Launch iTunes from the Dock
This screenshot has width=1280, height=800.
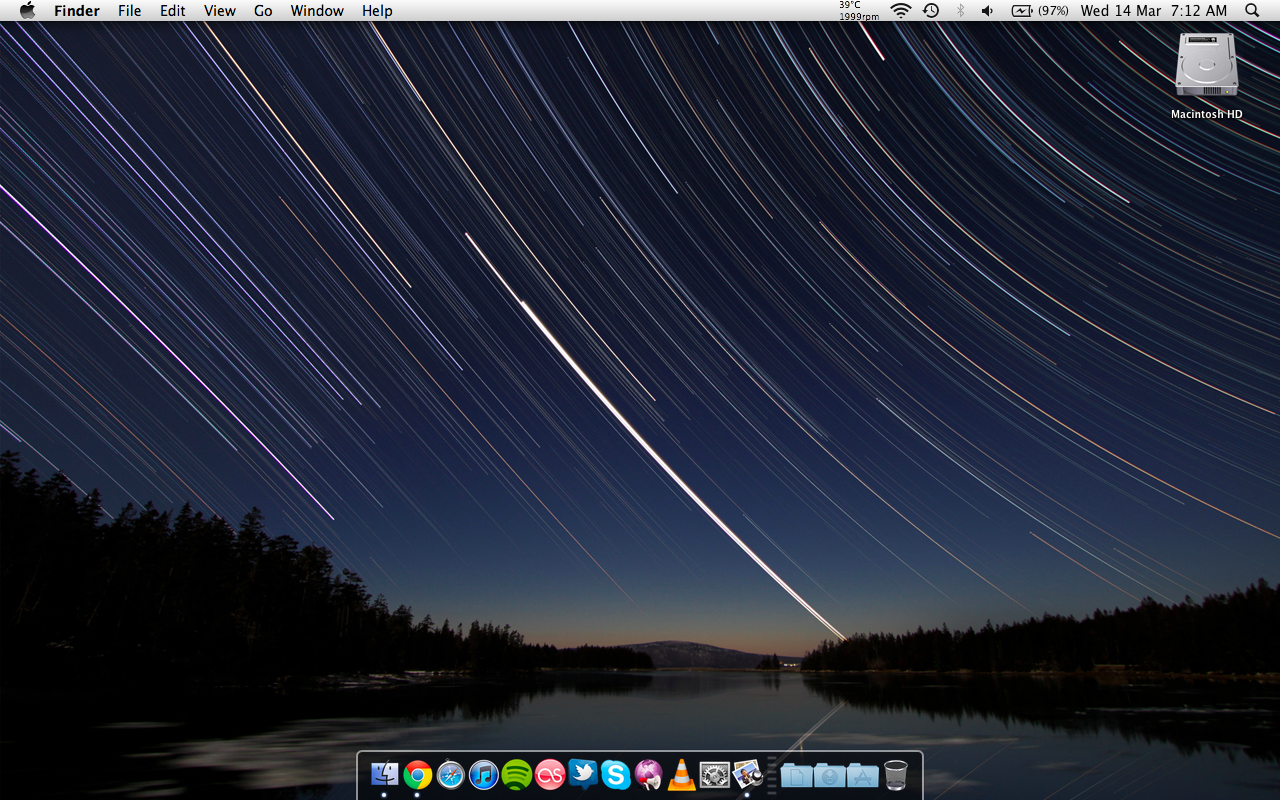(484, 774)
